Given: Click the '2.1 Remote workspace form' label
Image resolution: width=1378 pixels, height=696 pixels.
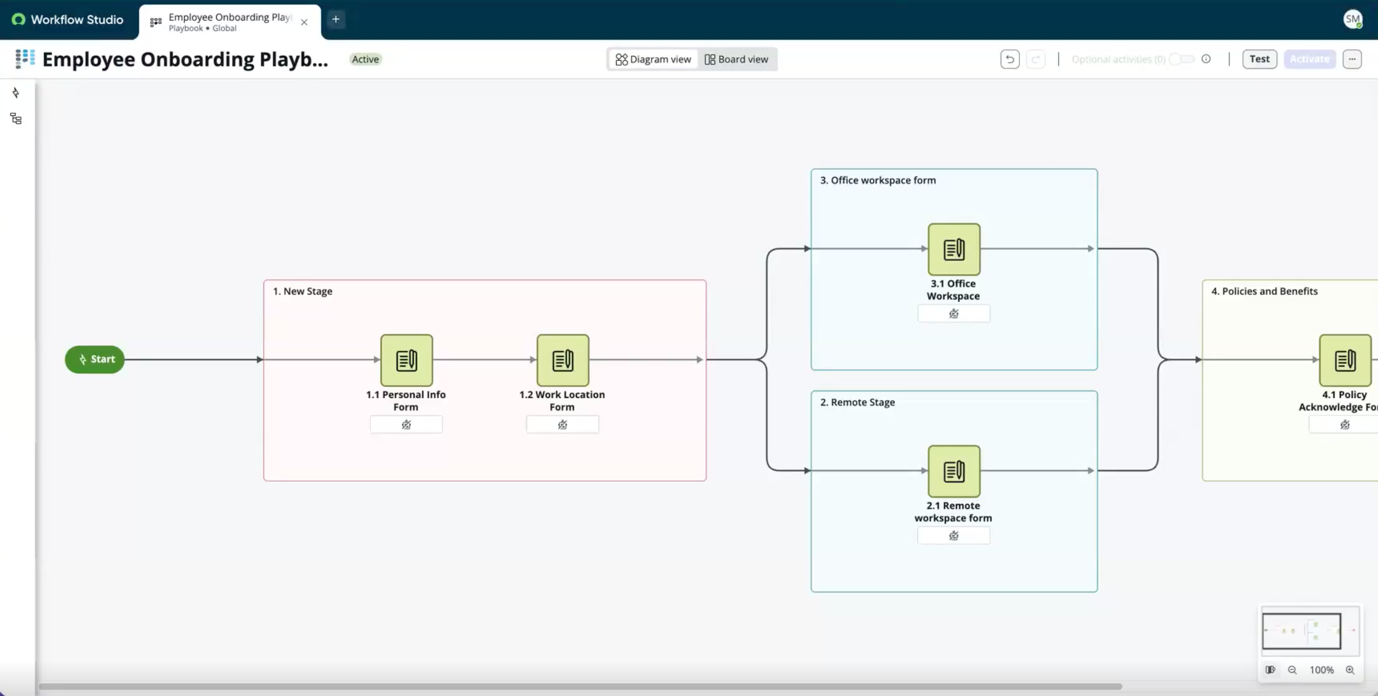Looking at the screenshot, I should 953,512.
